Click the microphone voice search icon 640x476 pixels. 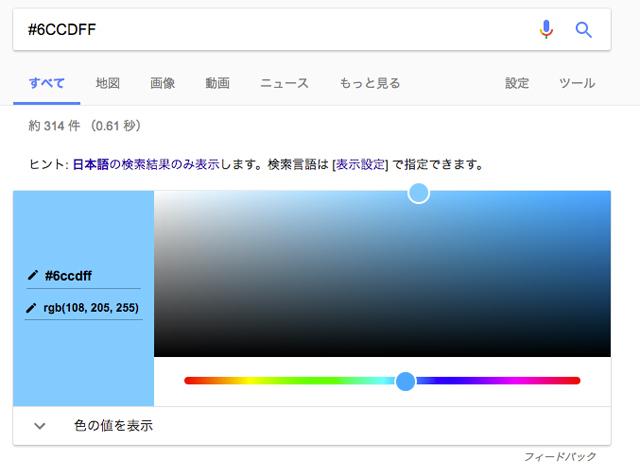pos(545,30)
